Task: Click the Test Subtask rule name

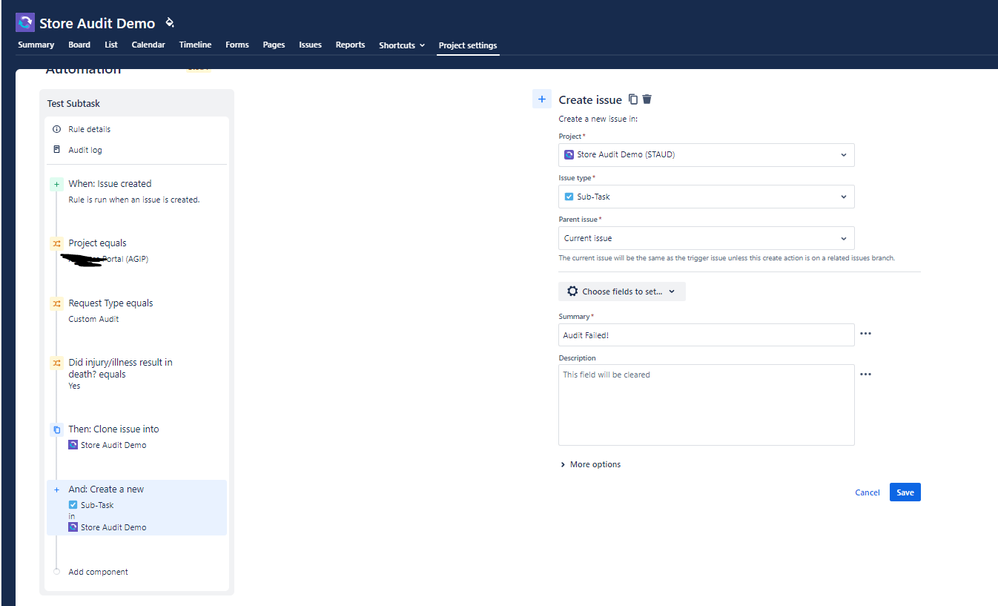Action: (x=73, y=103)
